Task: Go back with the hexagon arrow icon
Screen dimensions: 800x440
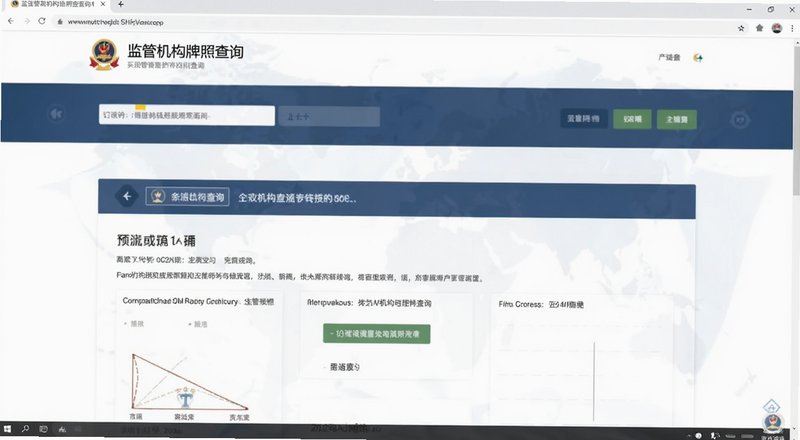Action: pyautogui.click(x=127, y=196)
